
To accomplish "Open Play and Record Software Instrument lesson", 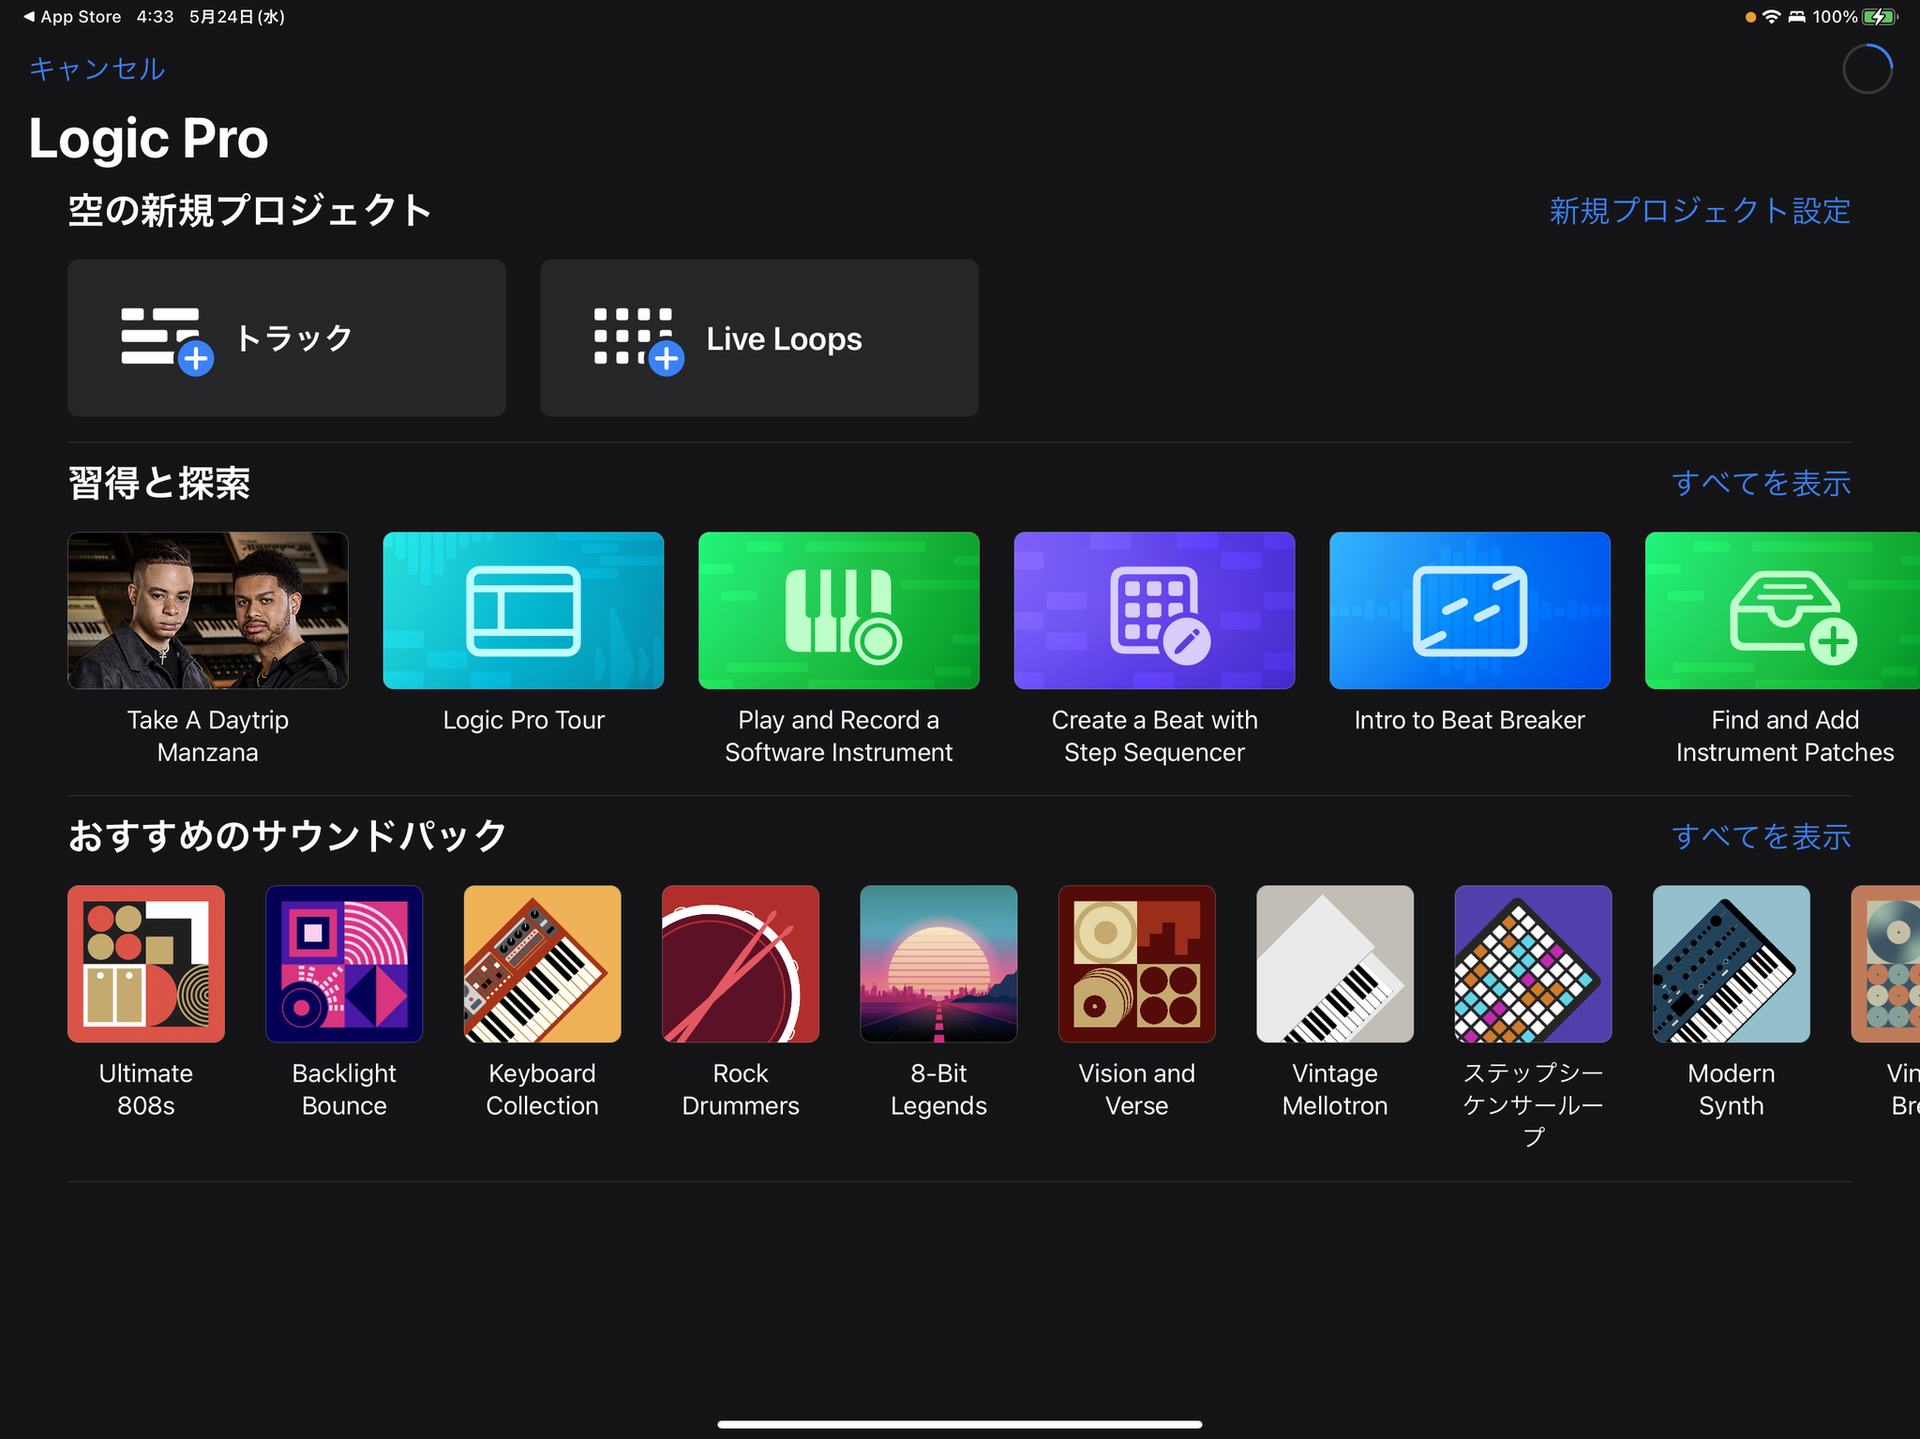I will coord(838,610).
